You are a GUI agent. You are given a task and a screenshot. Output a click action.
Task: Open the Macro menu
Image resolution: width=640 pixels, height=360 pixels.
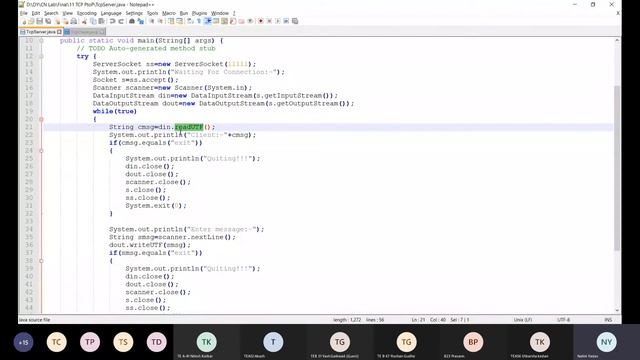(169, 13)
